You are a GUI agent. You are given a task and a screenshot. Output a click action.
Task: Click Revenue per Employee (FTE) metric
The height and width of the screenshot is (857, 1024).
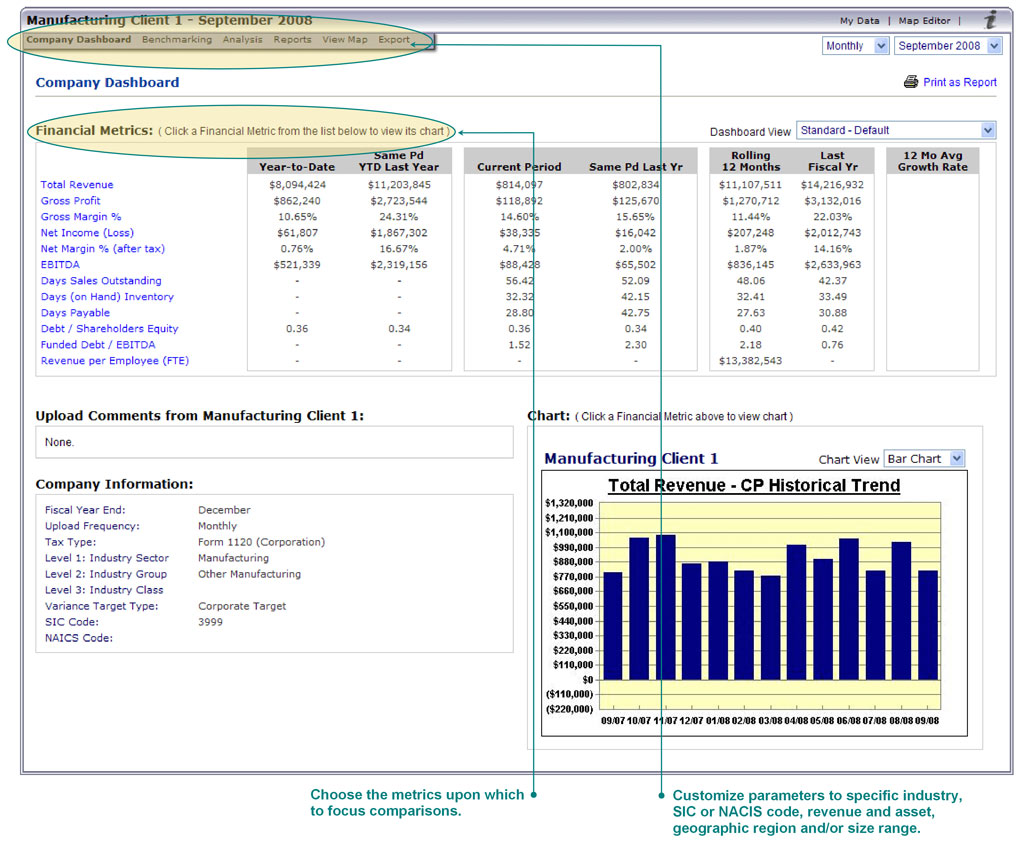click(115, 361)
